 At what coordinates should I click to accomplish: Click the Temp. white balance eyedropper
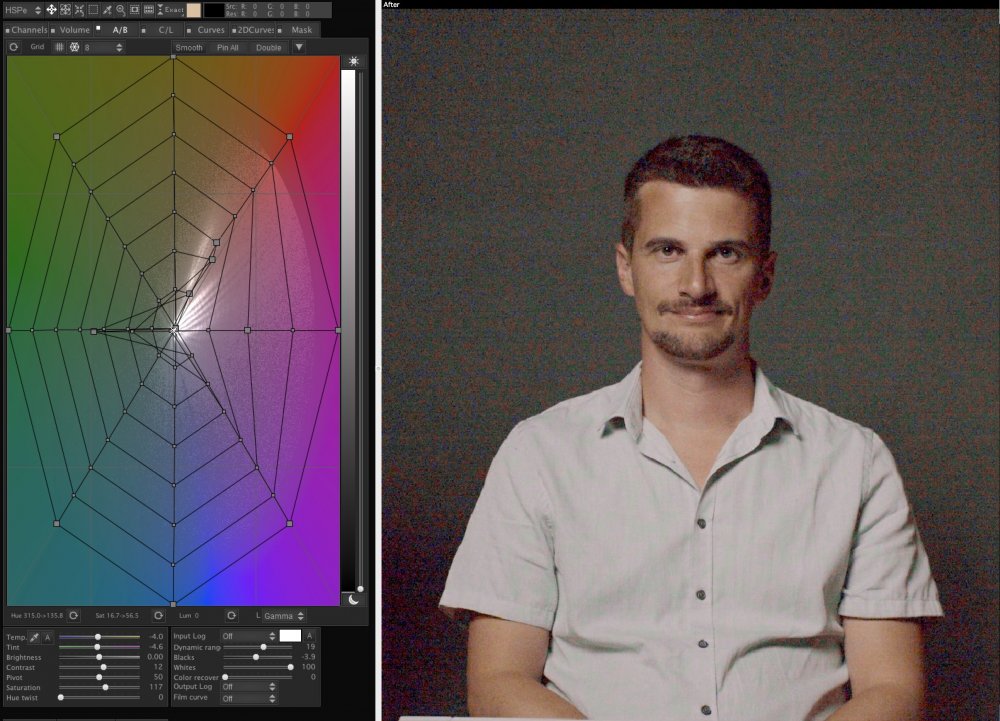34,637
